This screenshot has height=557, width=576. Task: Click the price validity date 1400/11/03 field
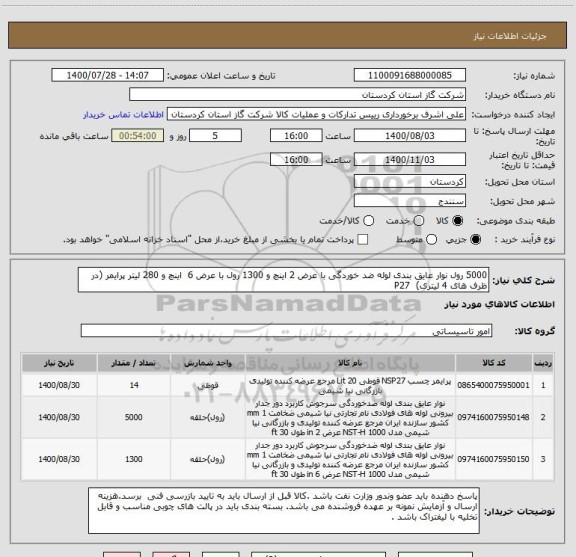tap(410, 159)
